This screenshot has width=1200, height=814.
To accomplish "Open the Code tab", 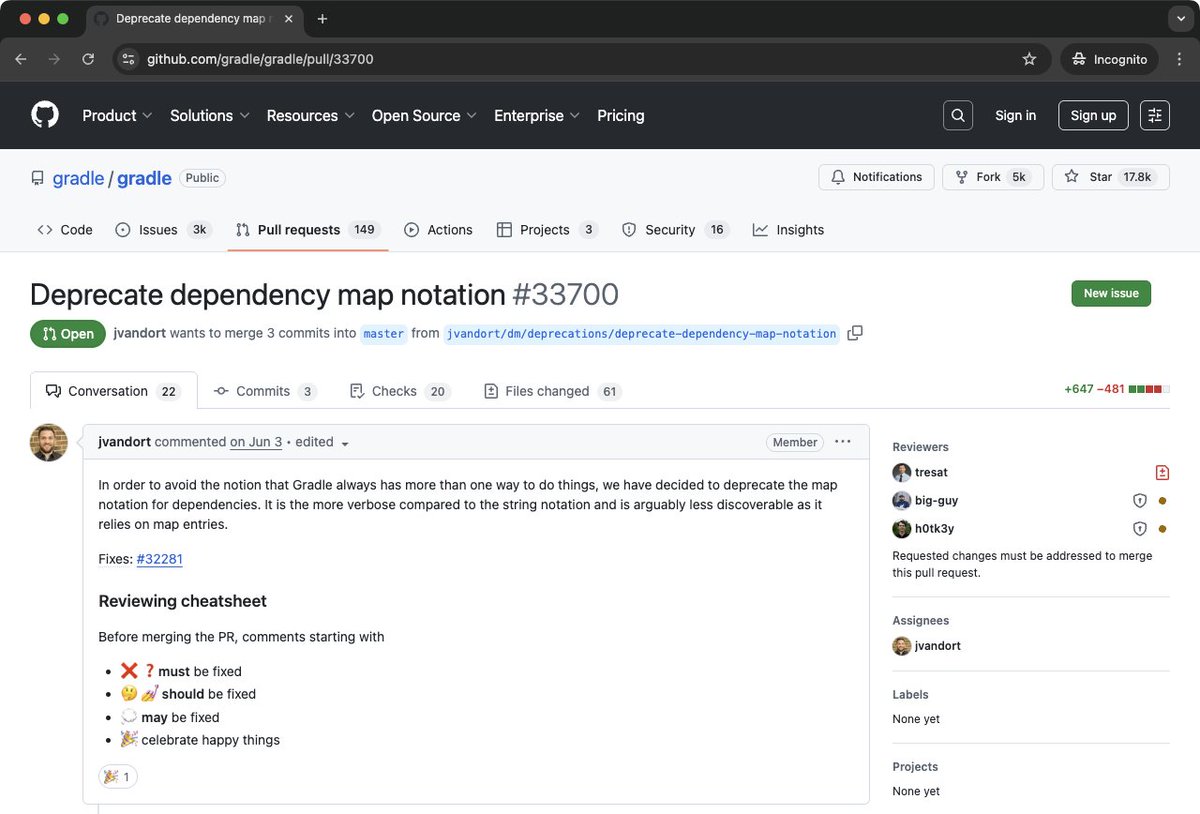I will pos(65,229).
